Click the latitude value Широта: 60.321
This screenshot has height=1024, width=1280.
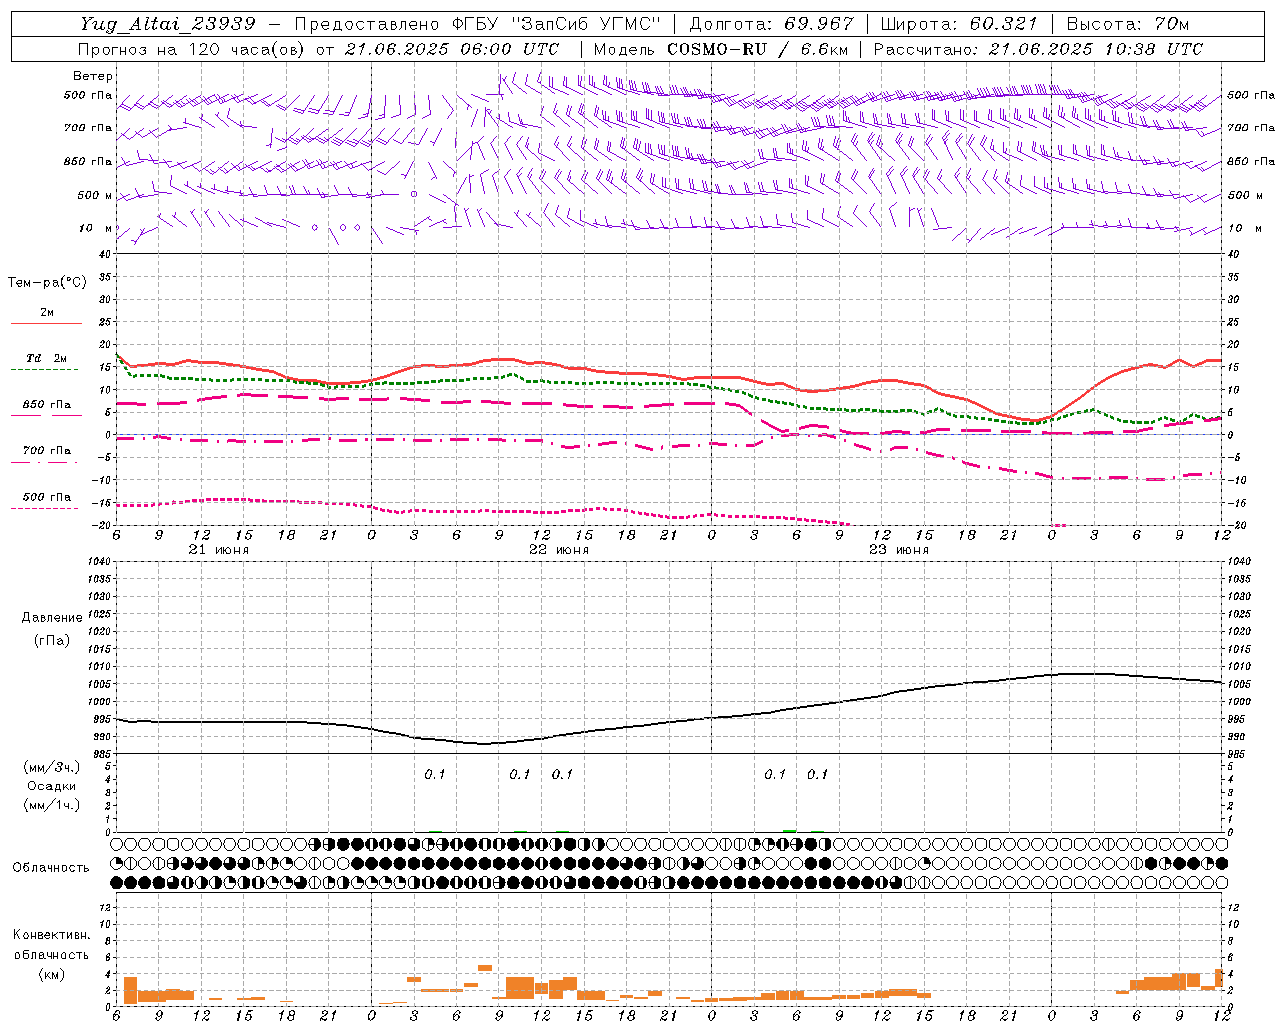[x=959, y=24]
